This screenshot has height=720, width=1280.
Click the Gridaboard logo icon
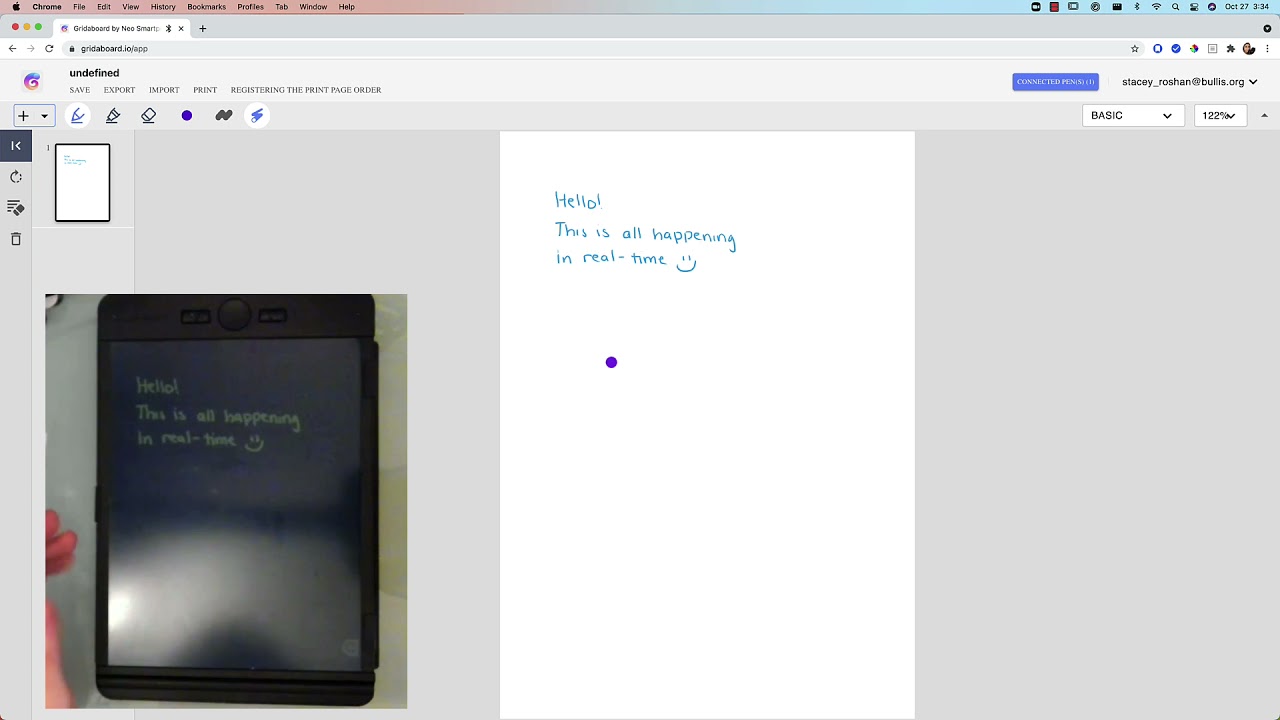tap(32, 82)
